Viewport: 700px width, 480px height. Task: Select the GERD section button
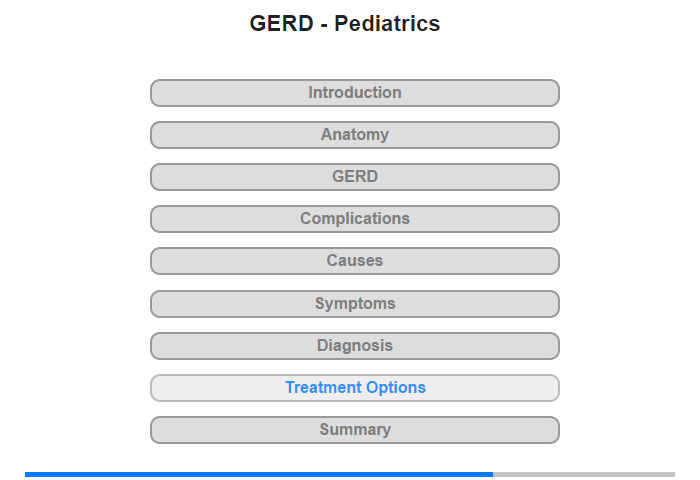[354, 177]
